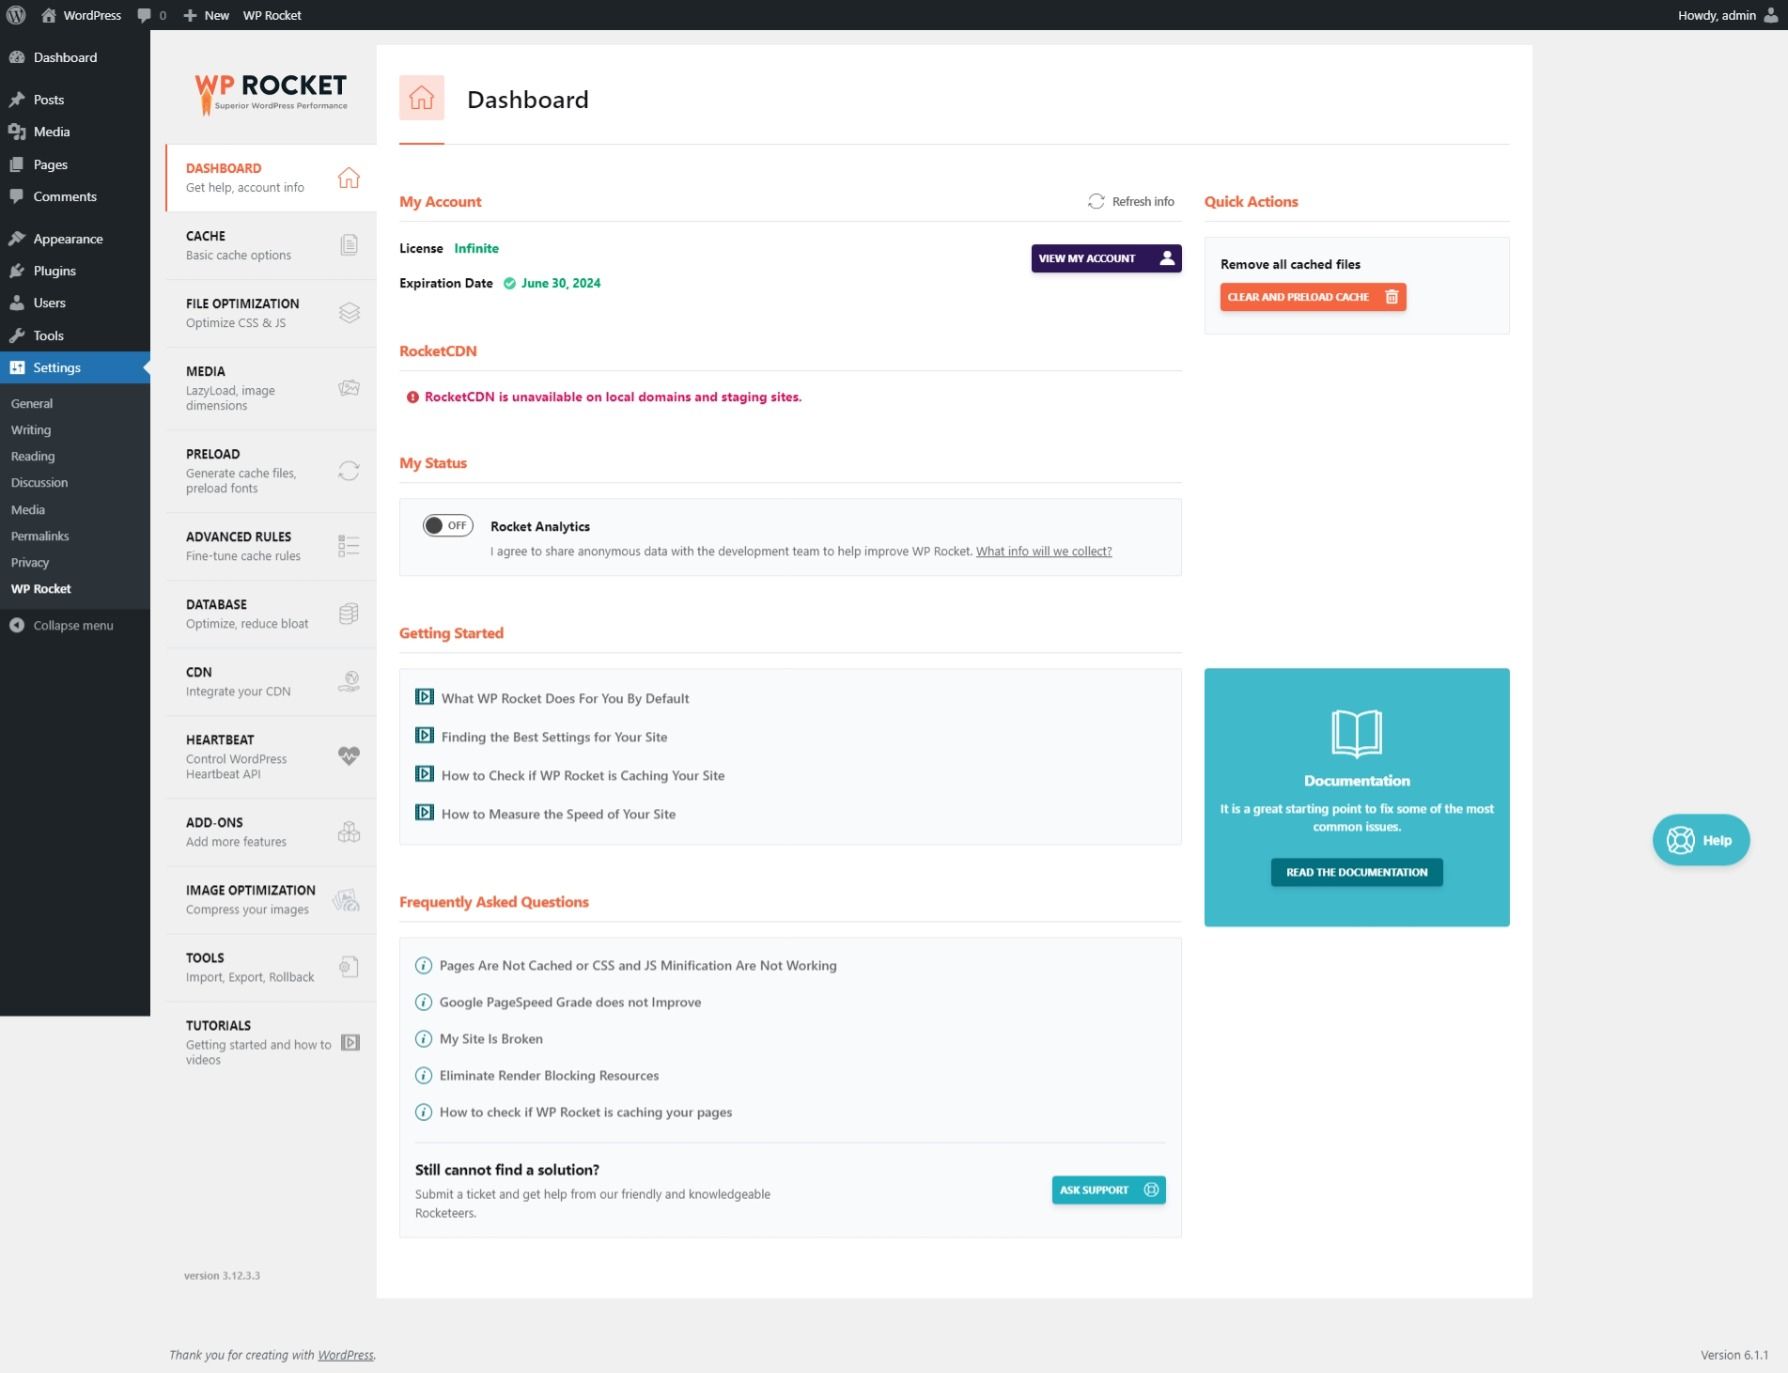Click the File Optimization layers icon

(x=348, y=313)
